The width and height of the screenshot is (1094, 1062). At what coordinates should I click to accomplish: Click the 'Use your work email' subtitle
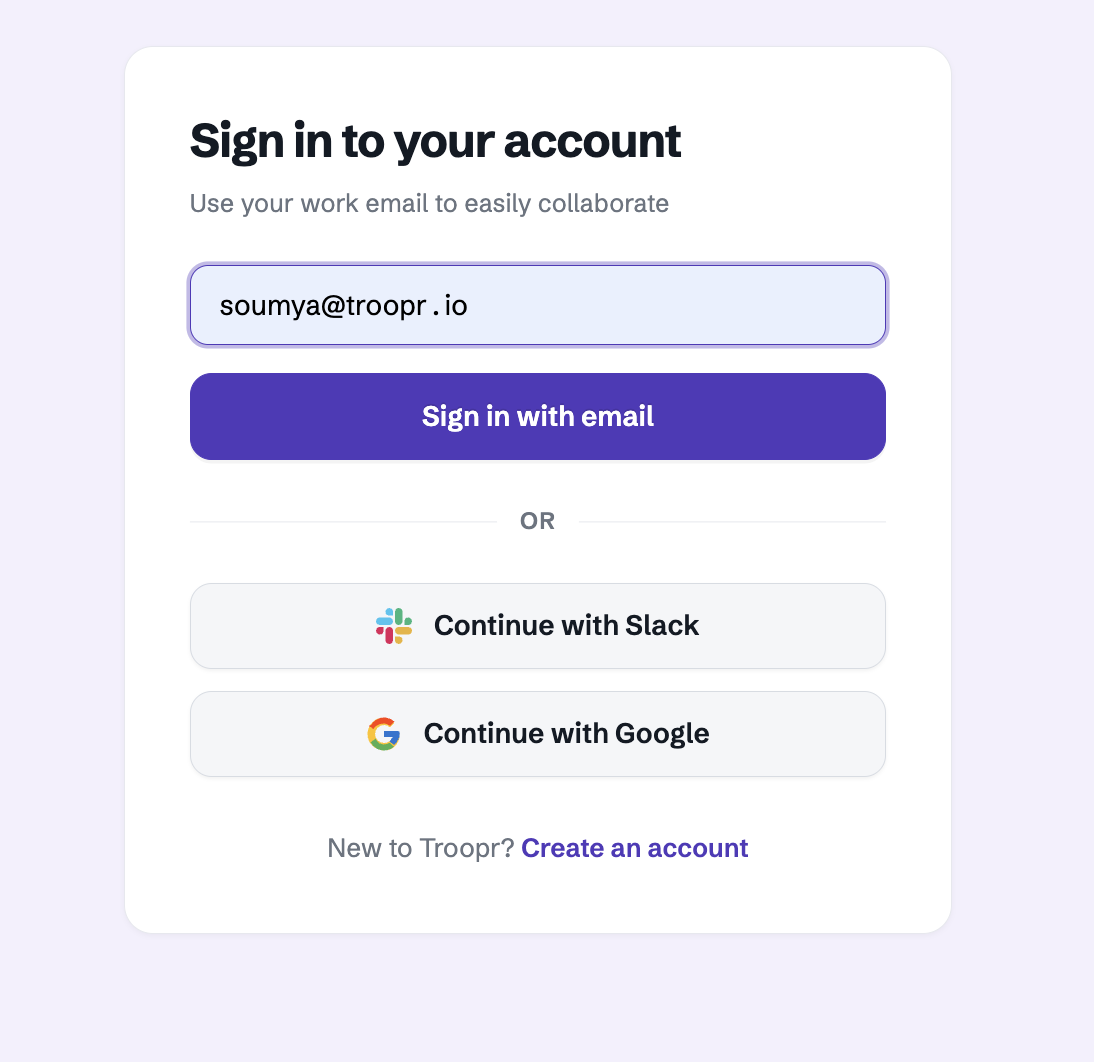[x=429, y=204]
